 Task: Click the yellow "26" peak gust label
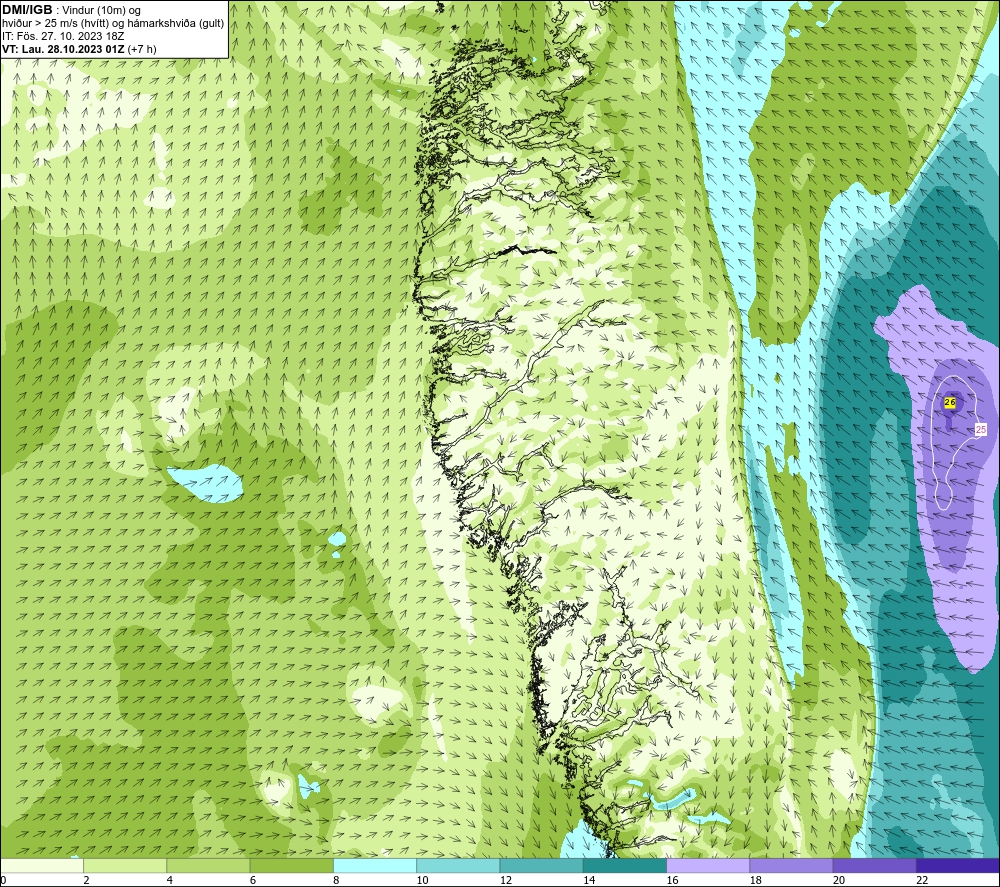click(950, 402)
